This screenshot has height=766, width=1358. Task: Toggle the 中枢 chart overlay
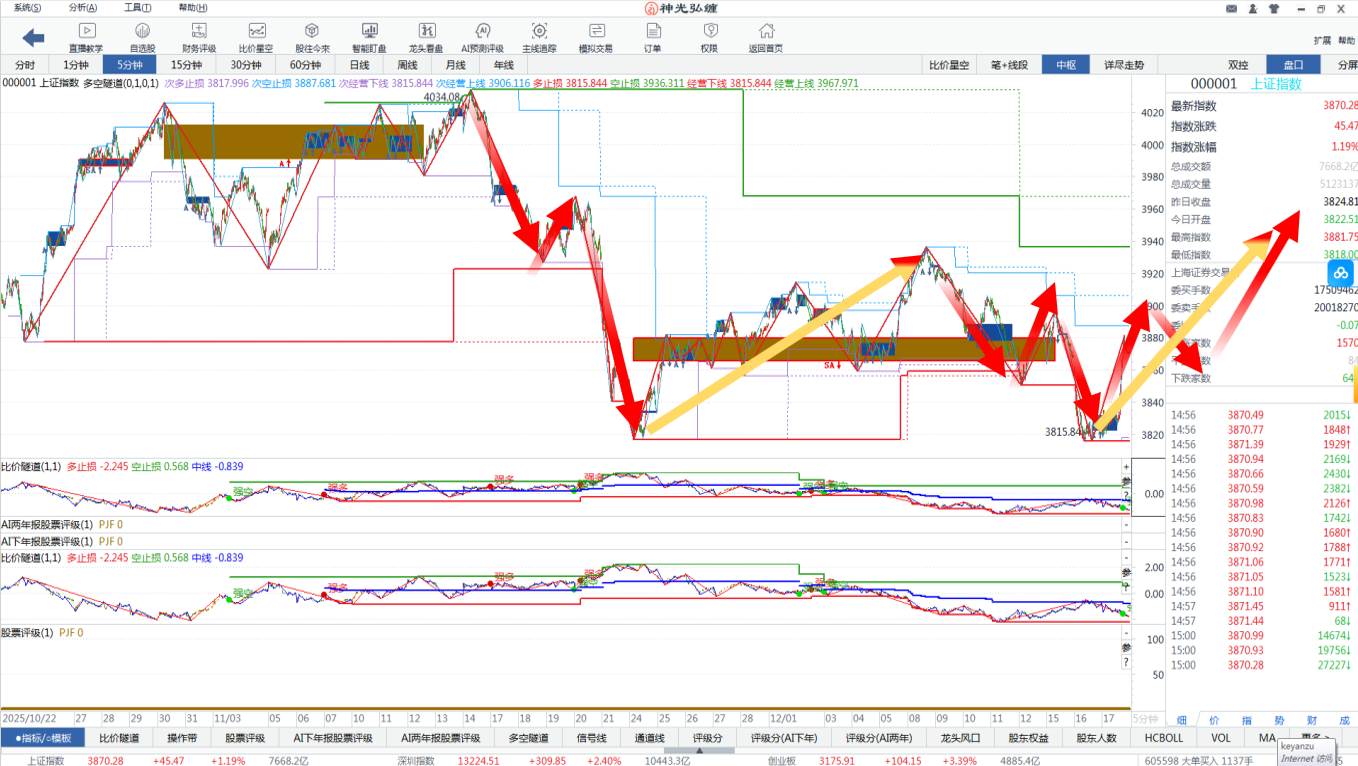[x=1065, y=65]
